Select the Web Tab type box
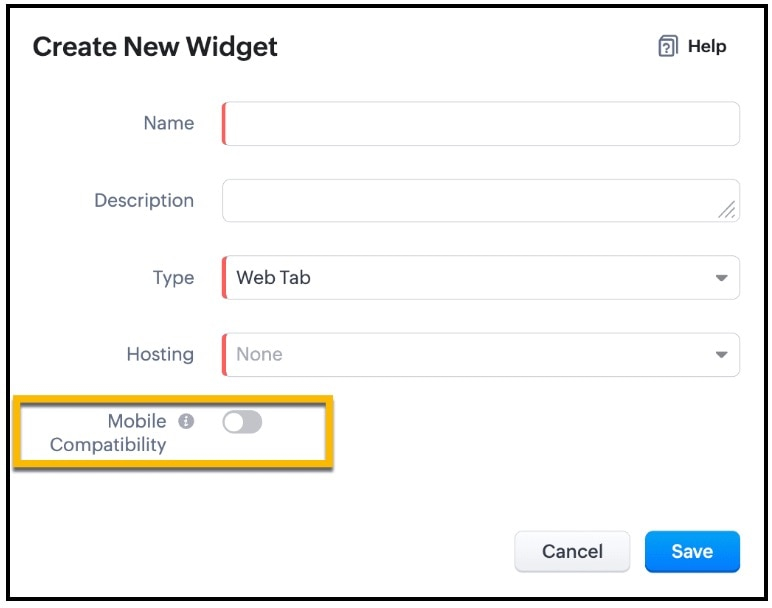The height and width of the screenshot is (608, 772). click(x=481, y=278)
